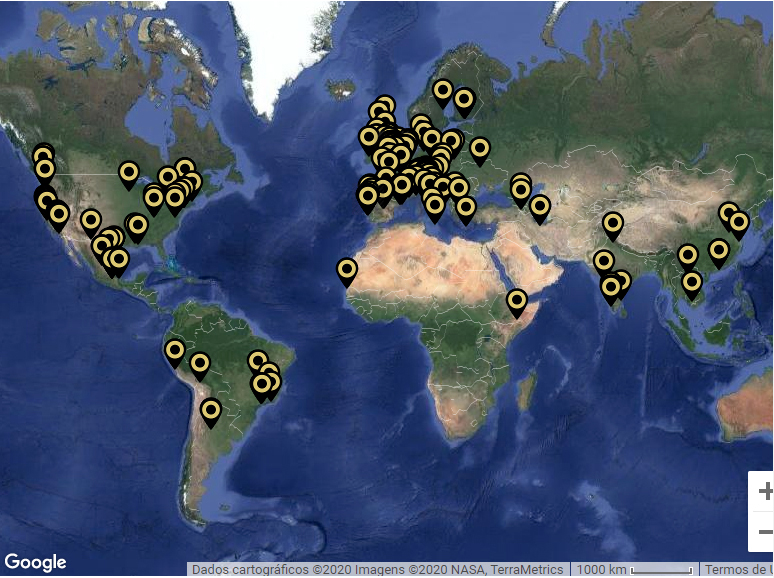Viewport: 774px width, 578px height.
Task: Select the marker in northern Argentina
Action: tap(211, 413)
